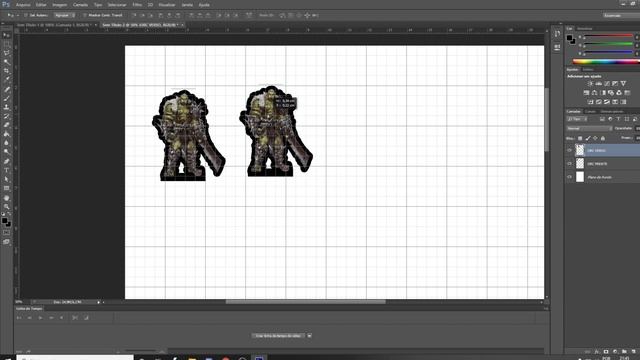Select the Horizontal Type tool
This screenshot has height=360, width=640.
click(x=7, y=170)
